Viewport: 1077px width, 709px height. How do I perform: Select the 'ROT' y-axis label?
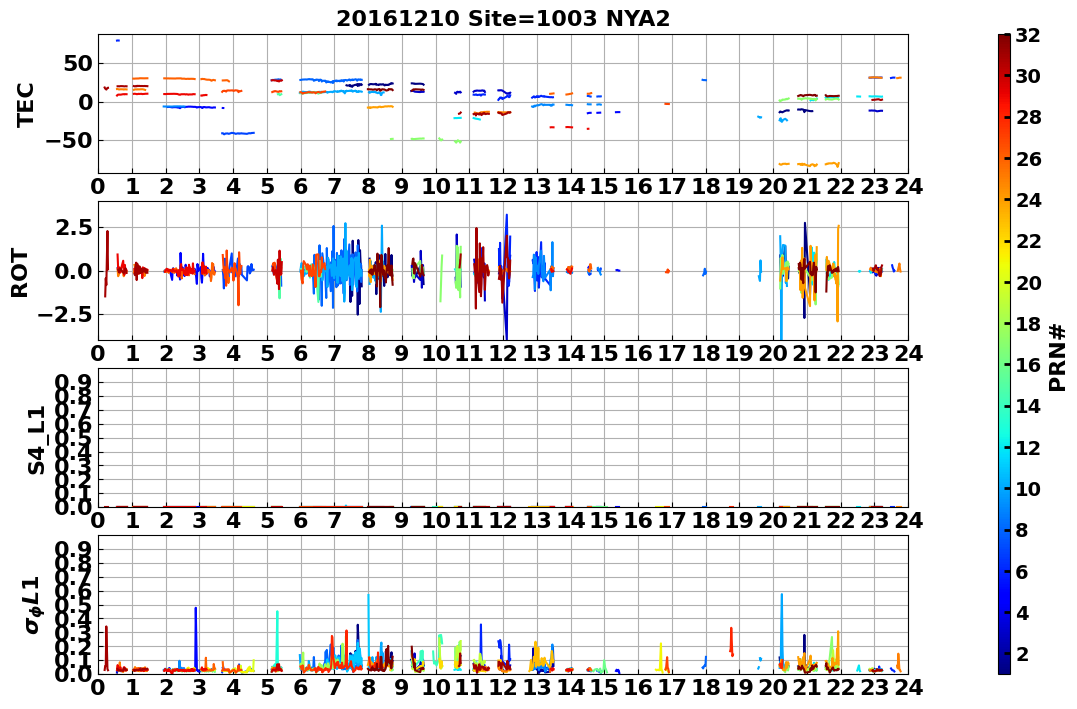[20, 273]
